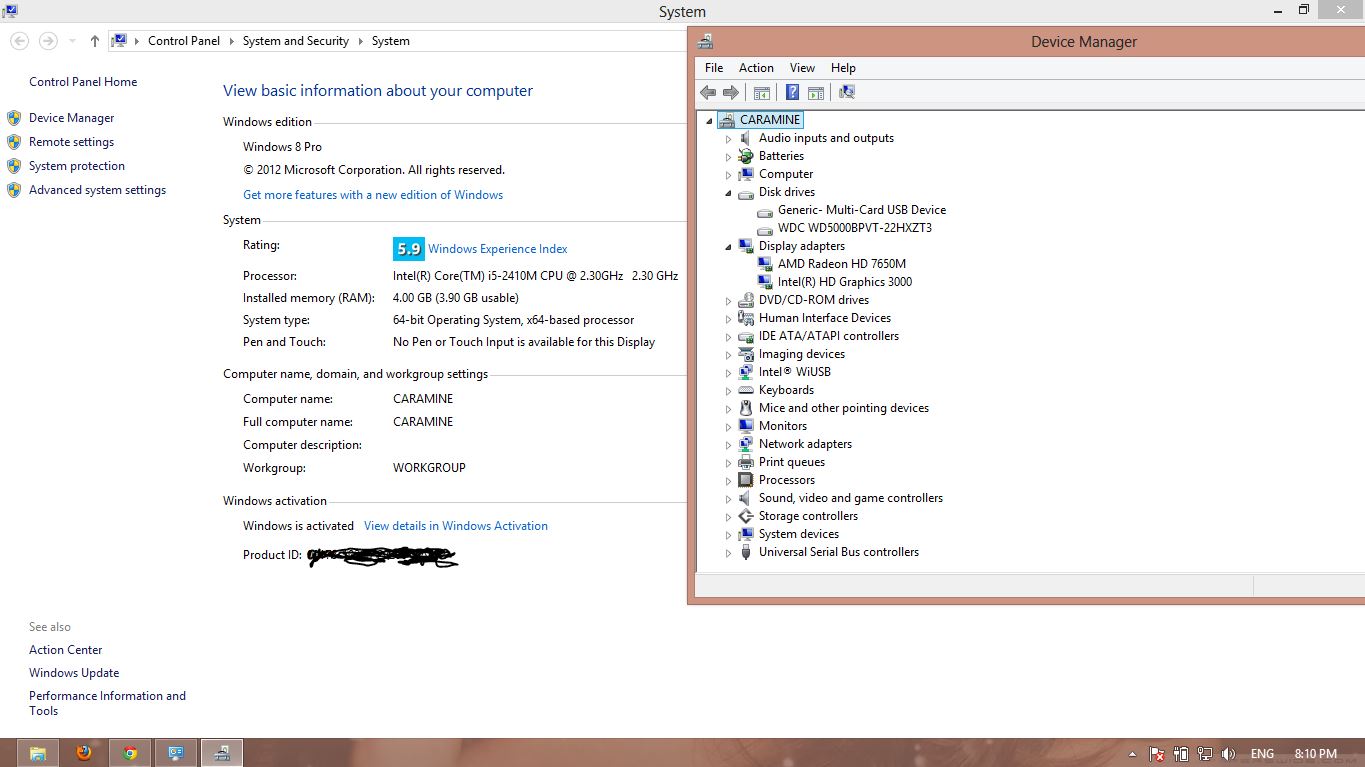Screen dimensions: 1365x767
Task: Click the volume speaker tray icon
Action: 1229,754
